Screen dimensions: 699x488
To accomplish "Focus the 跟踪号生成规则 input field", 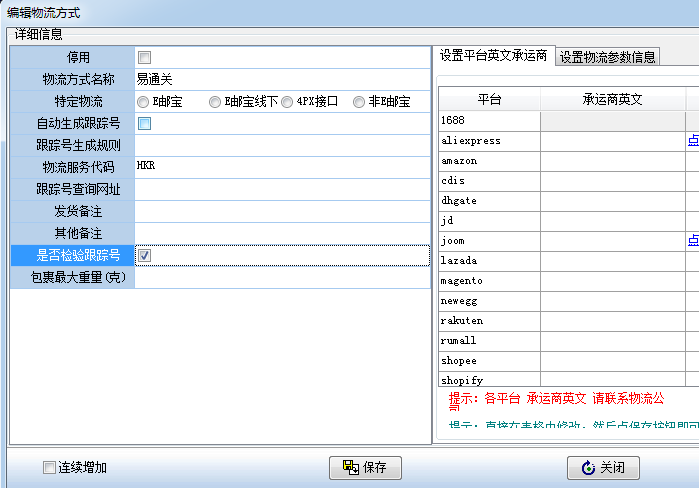I will click(282, 145).
